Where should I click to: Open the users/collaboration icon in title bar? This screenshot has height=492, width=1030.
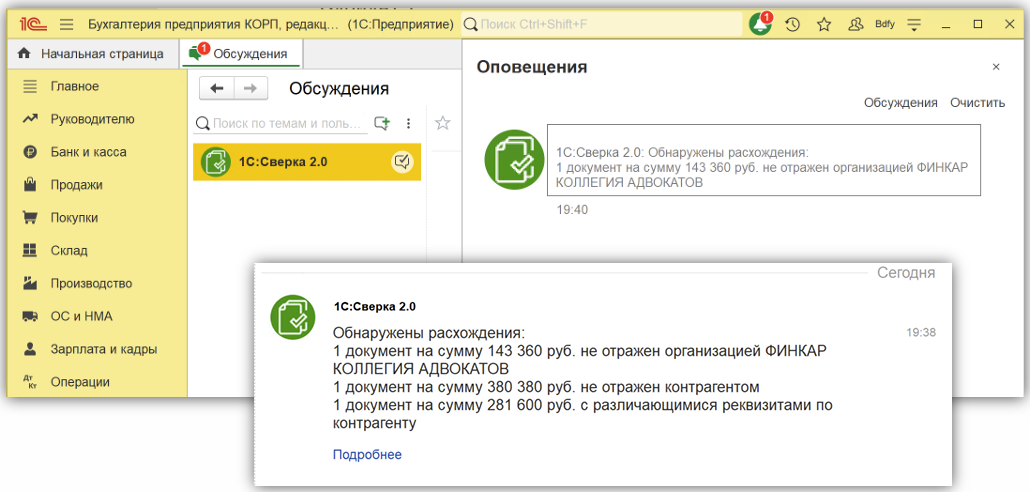[x=855, y=25]
